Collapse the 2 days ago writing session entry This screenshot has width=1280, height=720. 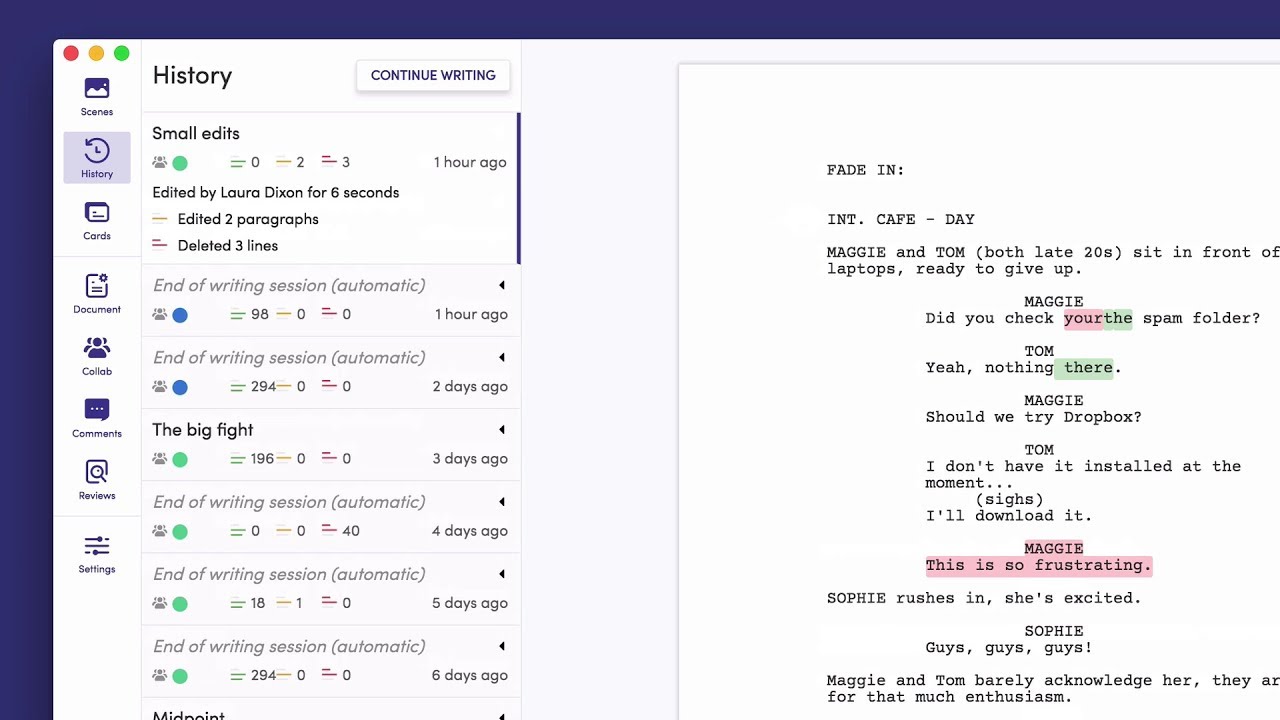(501, 357)
